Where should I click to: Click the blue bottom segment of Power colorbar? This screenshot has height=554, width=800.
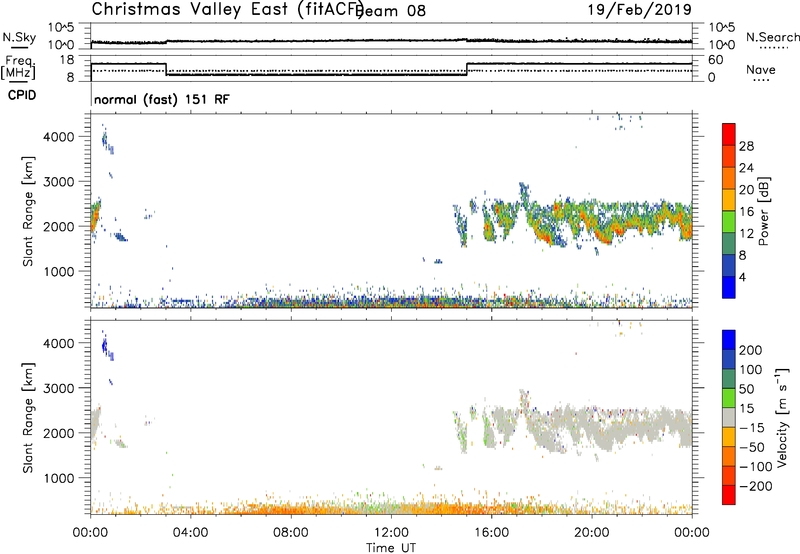coord(729,287)
